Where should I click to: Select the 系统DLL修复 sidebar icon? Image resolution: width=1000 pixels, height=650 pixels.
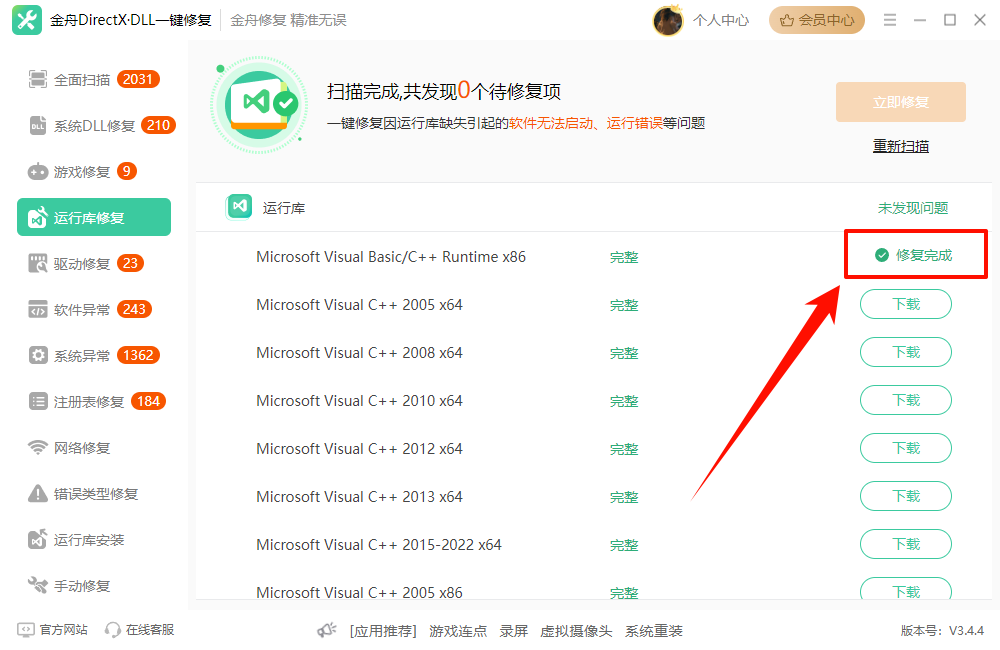click(38, 126)
